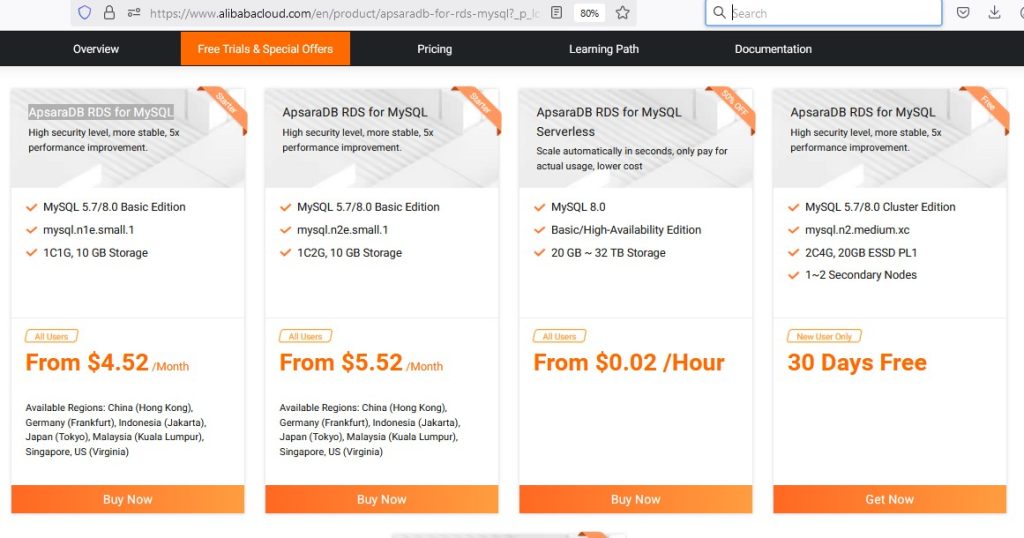1024x538 pixels.
Task: Click the checkmark beside mysql.n2e.small.1
Action: click(x=285, y=230)
